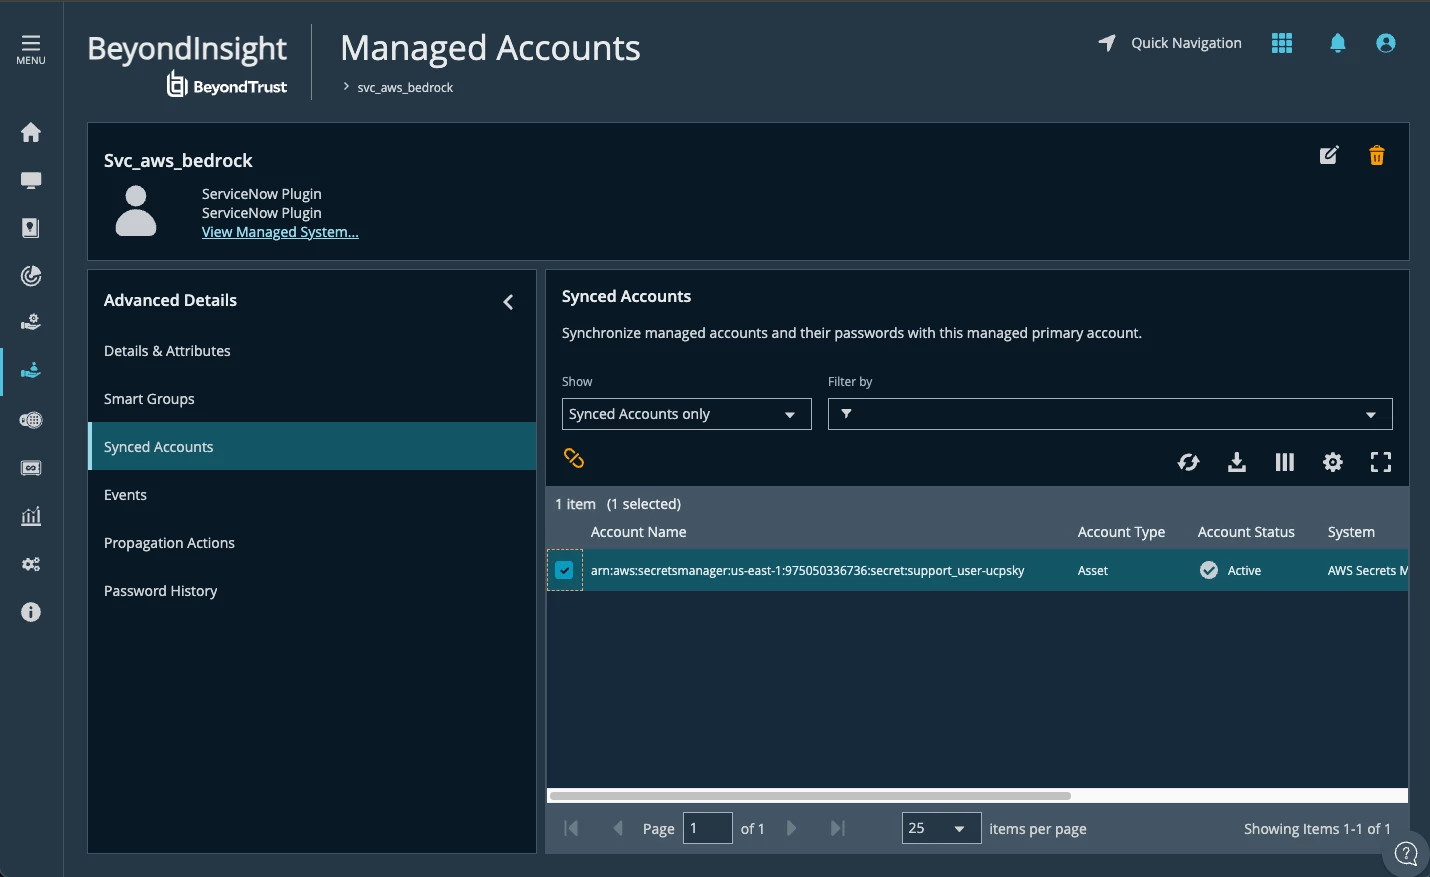Open the monitor icon in sidebar

[31, 180]
